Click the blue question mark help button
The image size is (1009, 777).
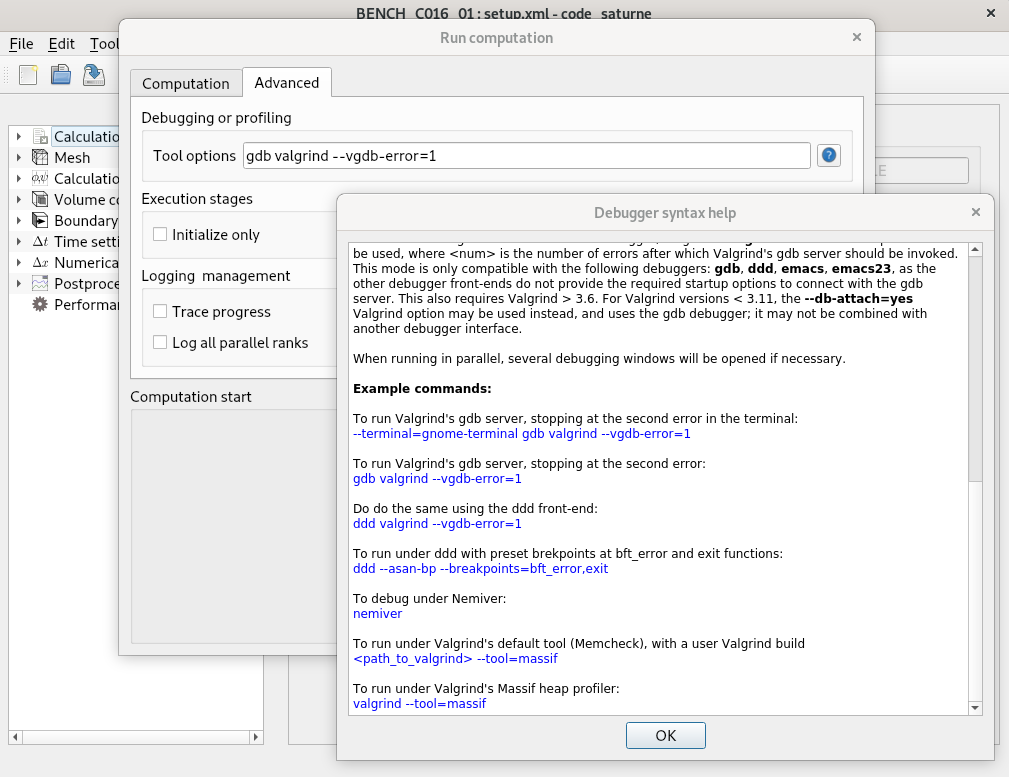pos(829,155)
